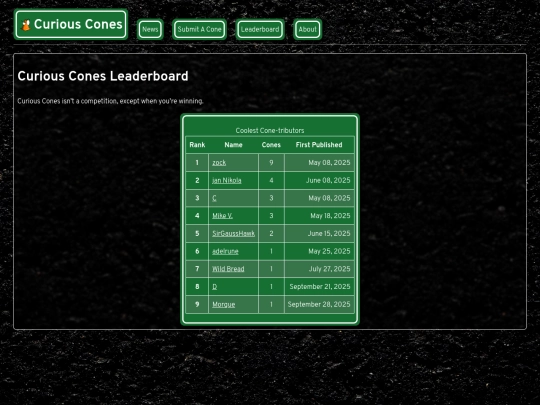Click the Curious Cones Leaderboard heading

103,76
